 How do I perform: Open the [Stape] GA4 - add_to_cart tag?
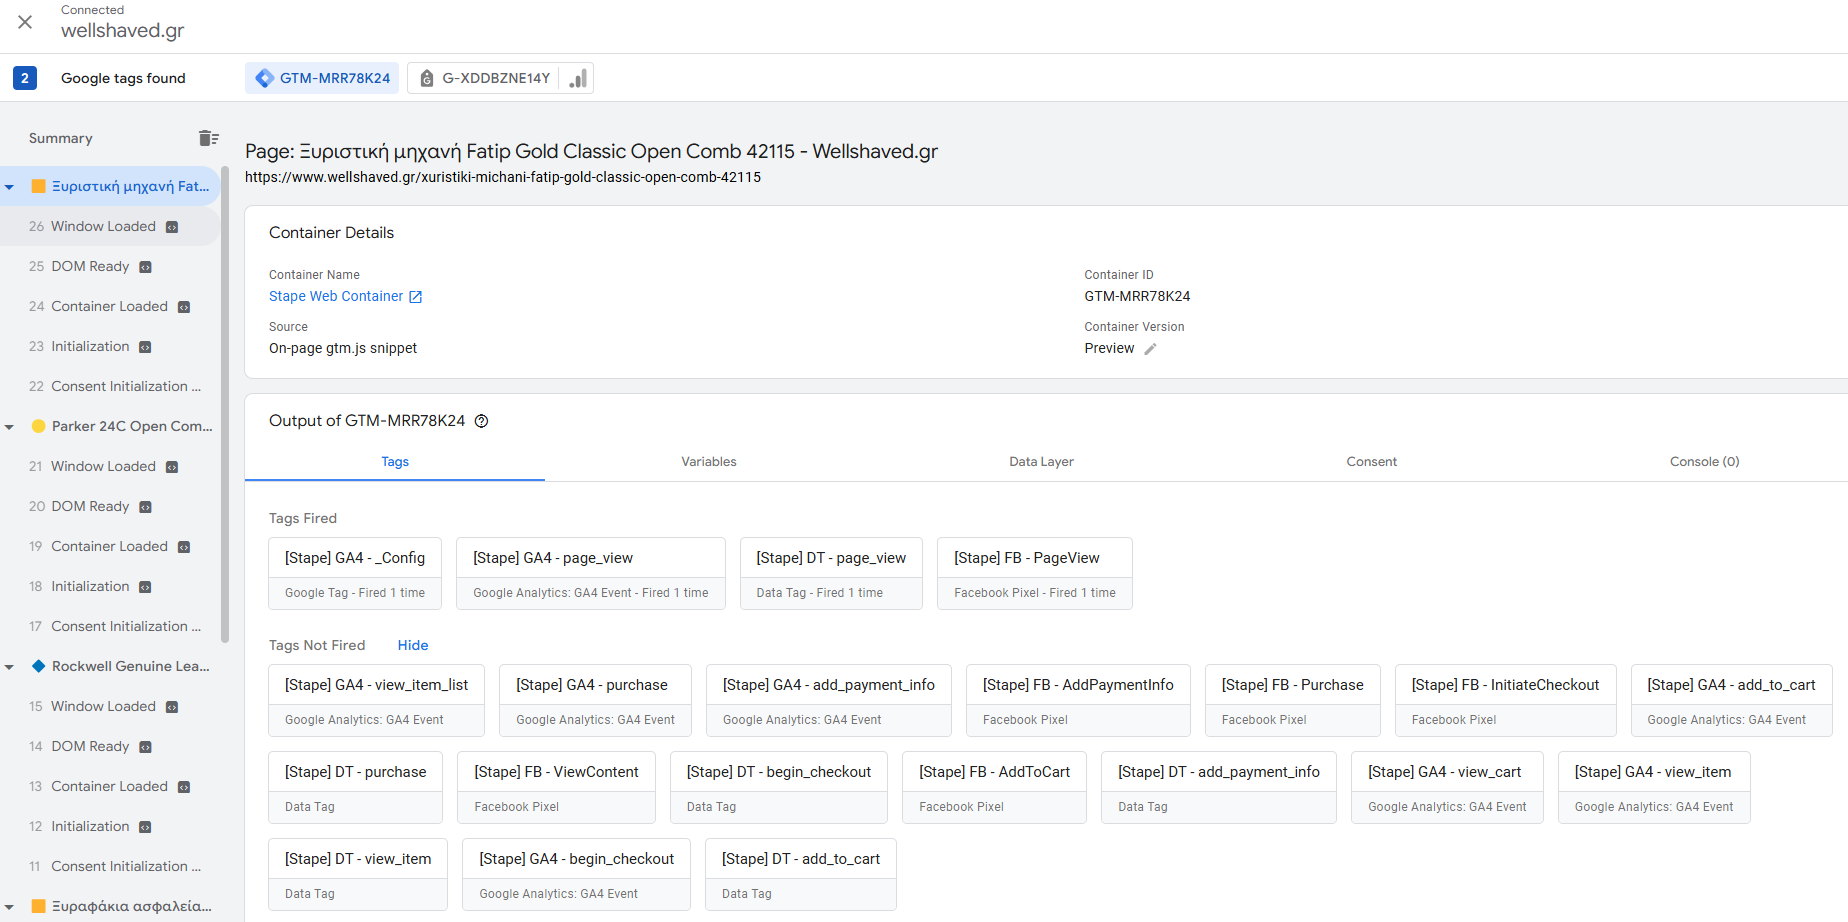(x=1732, y=701)
